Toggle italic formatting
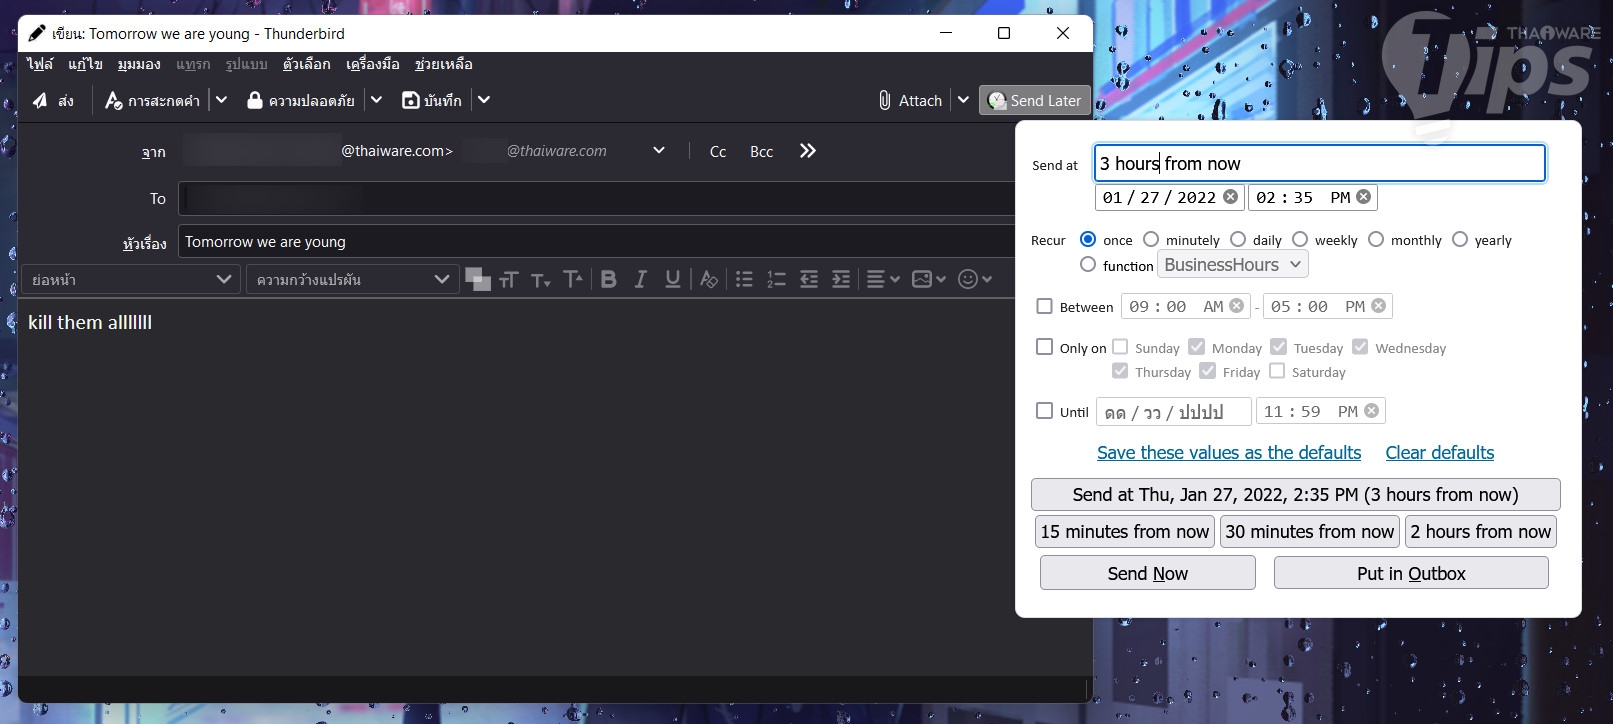 coord(641,279)
